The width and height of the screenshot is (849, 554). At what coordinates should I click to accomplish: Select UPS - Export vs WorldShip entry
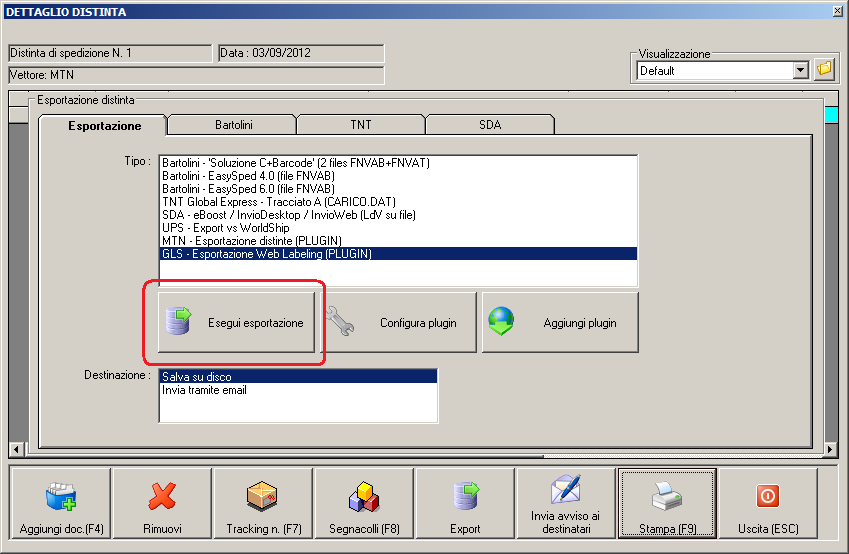tap(398, 227)
